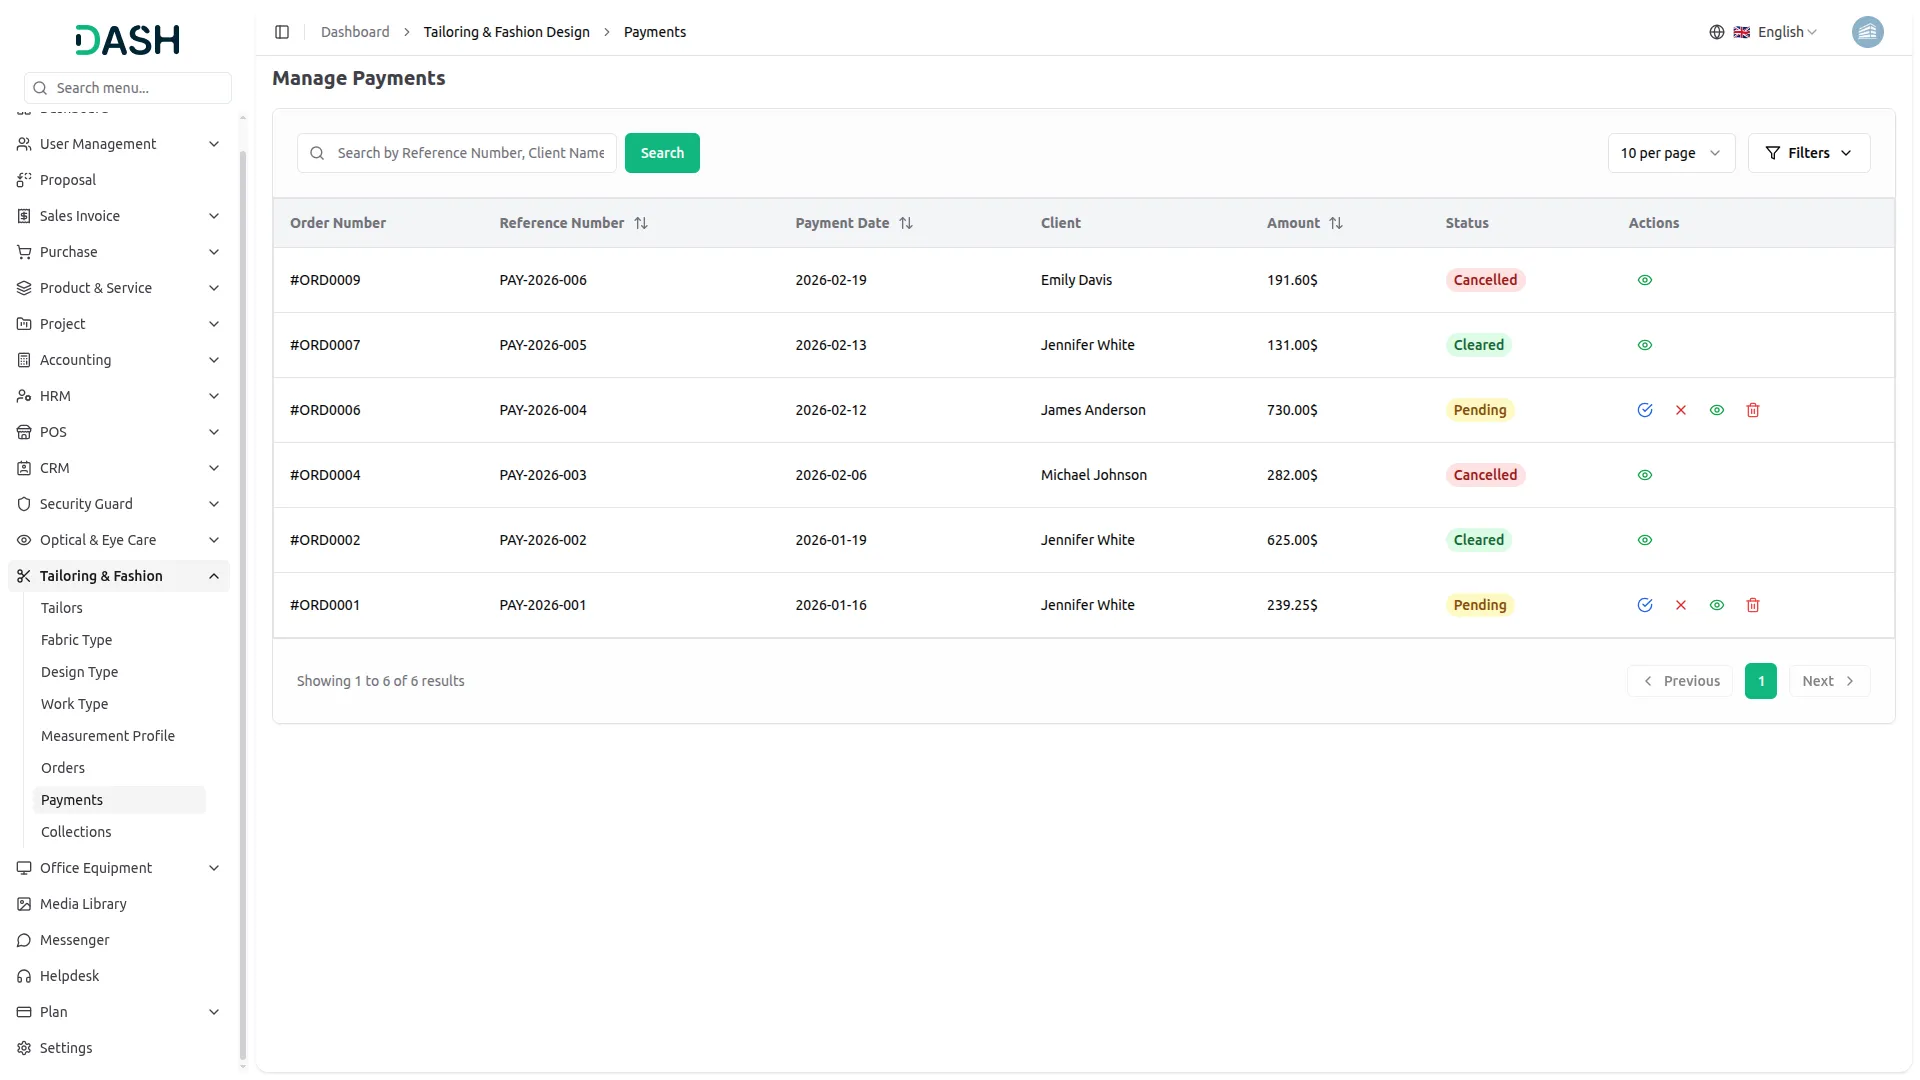View payment PAY-2026-003 details eye icon

point(1644,475)
